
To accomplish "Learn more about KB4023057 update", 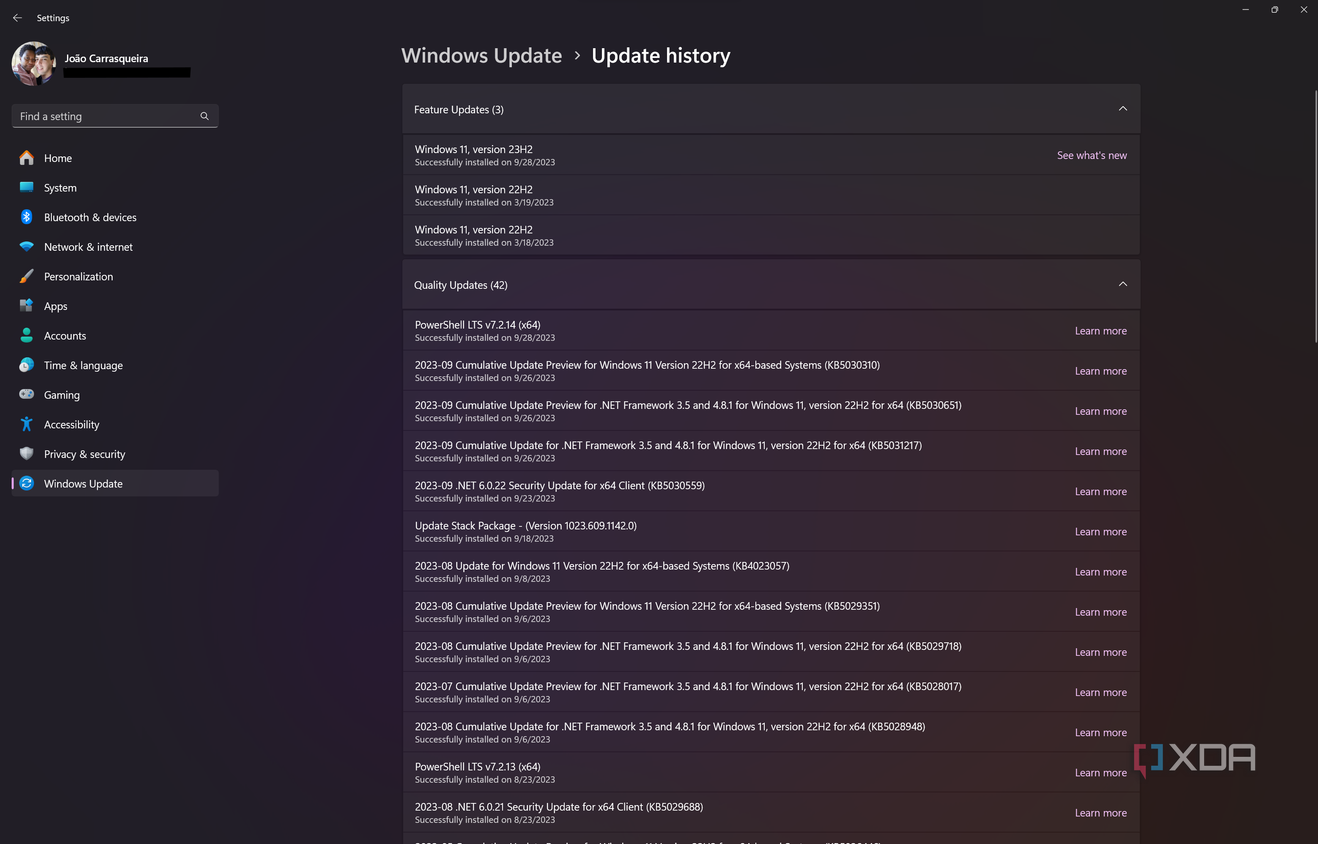I will point(1100,572).
